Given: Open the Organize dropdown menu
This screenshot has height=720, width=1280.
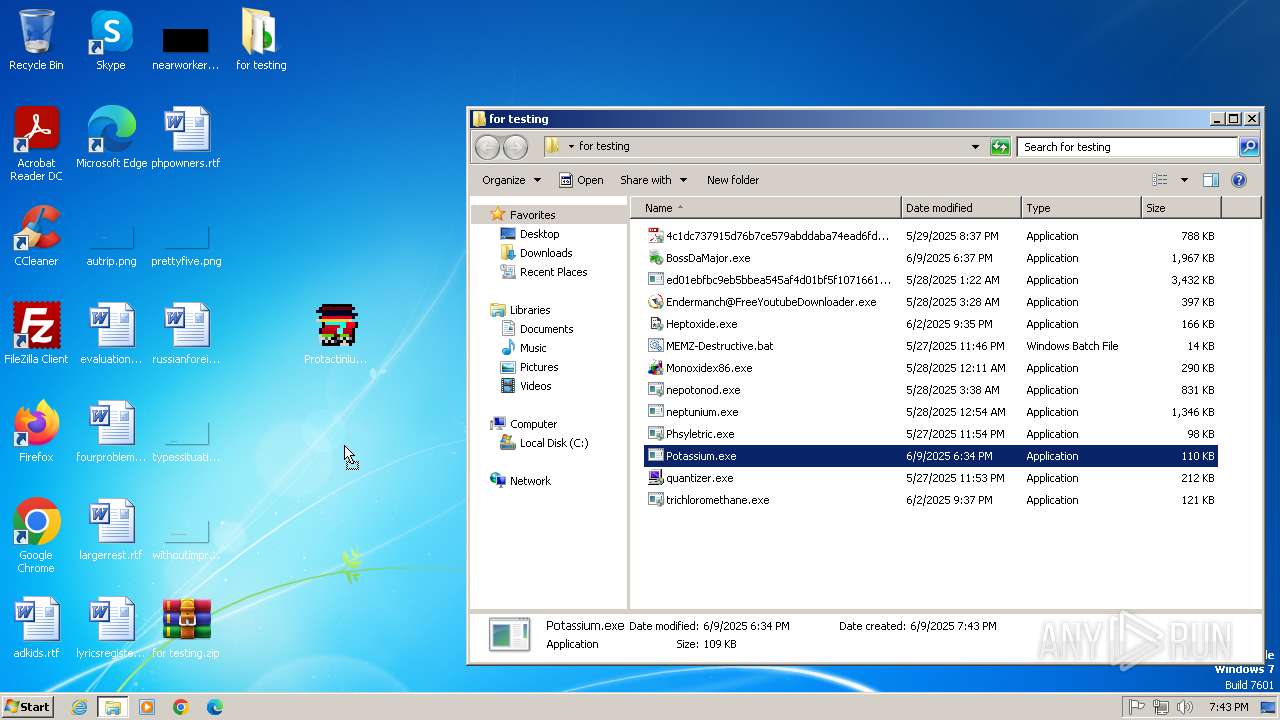Looking at the screenshot, I should [x=511, y=180].
